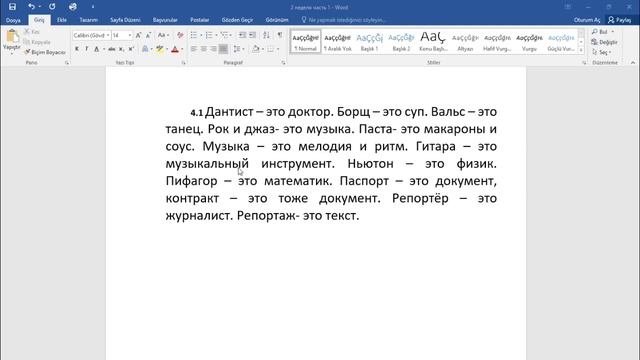The image size is (640, 360).
Task: Open the borders dropdown
Action: [x=278, y=49]
